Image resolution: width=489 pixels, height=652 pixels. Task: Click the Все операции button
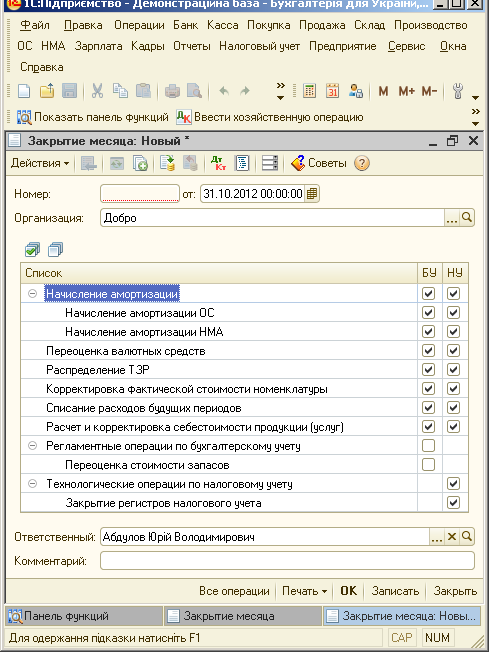[234, 591]
